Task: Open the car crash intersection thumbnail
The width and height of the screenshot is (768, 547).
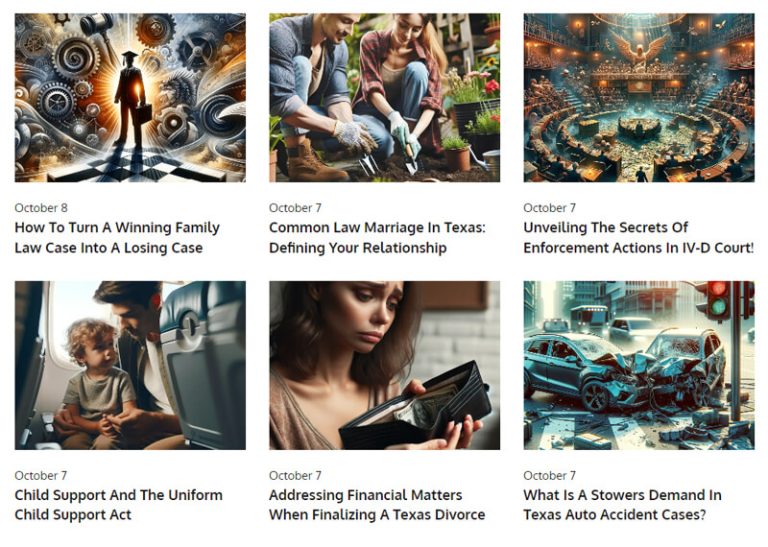Action: tap(639, 365)
